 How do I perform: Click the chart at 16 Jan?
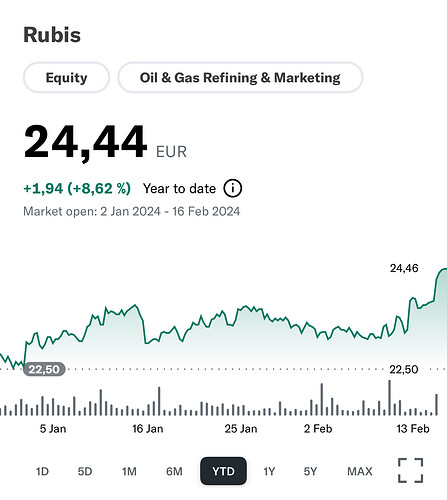pos(148,428)
